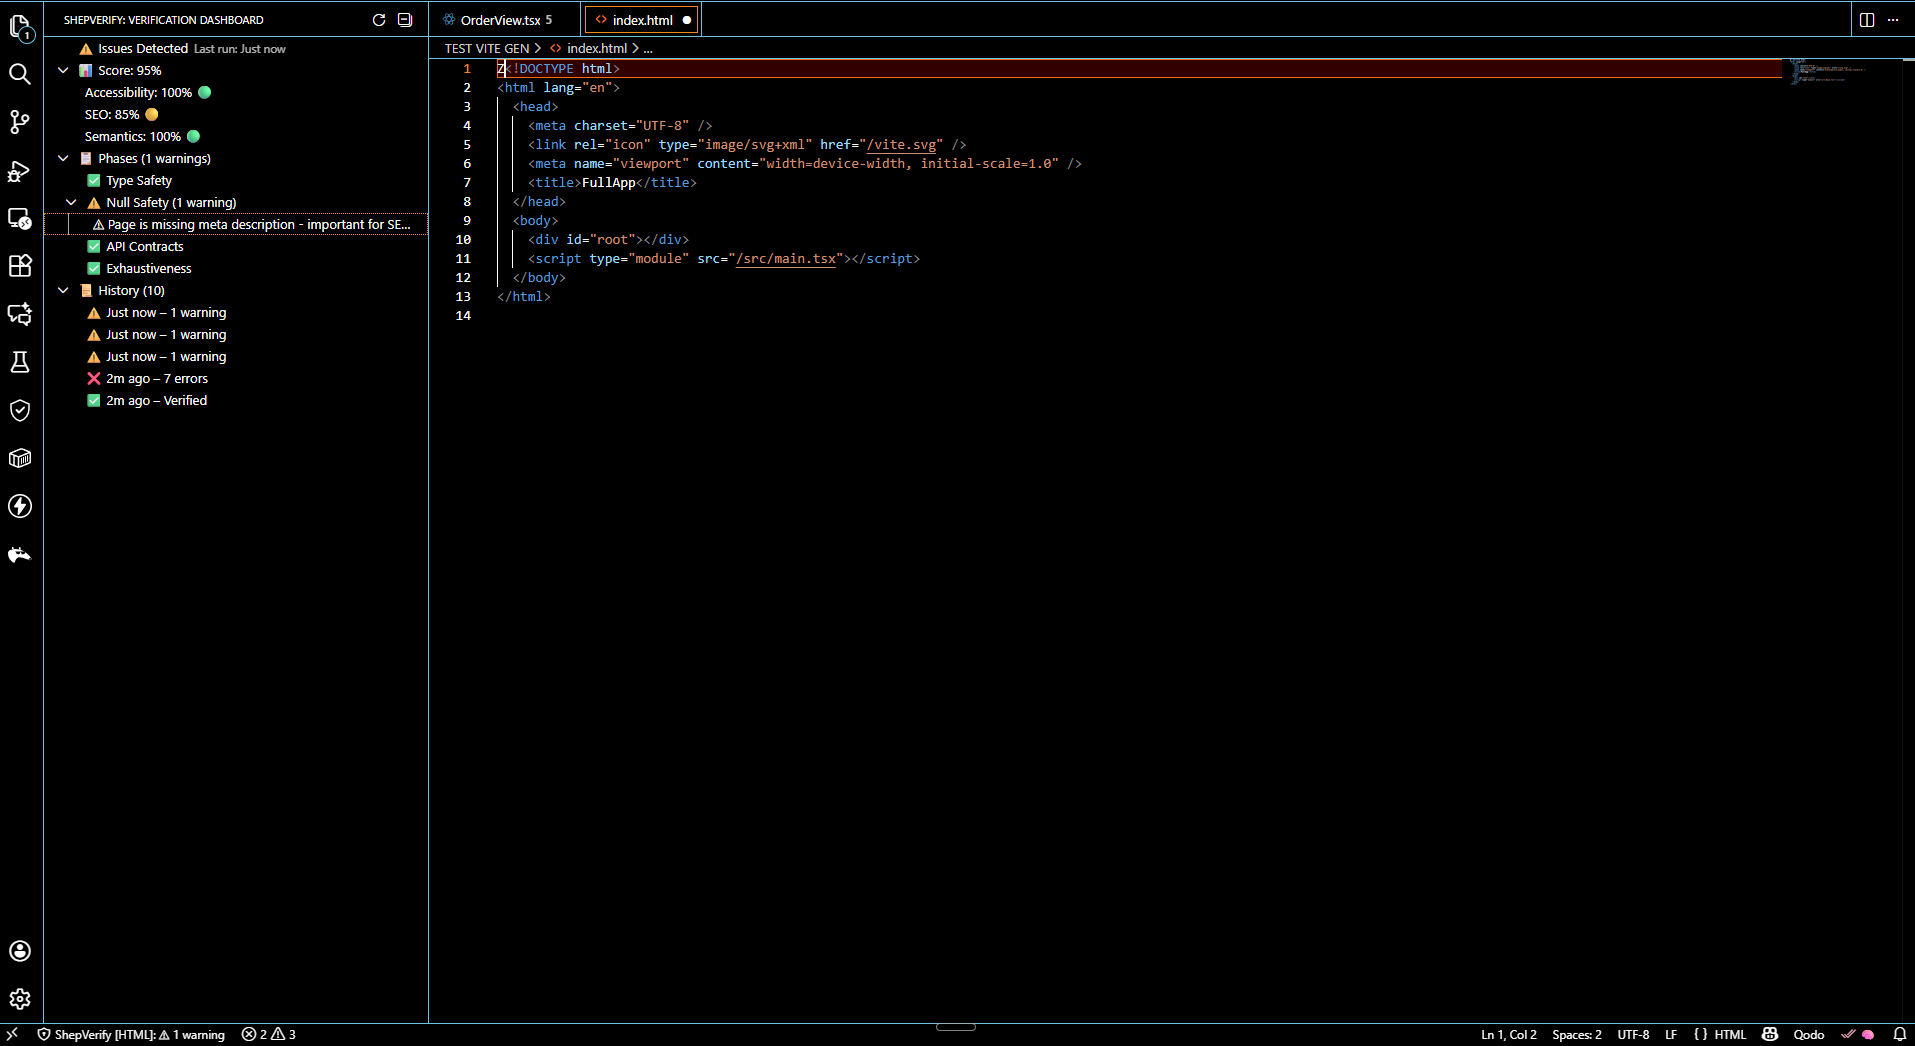Open errors and warnings problems counter
Screen dimensions: 1915x1046
[x=269, y=1034]
